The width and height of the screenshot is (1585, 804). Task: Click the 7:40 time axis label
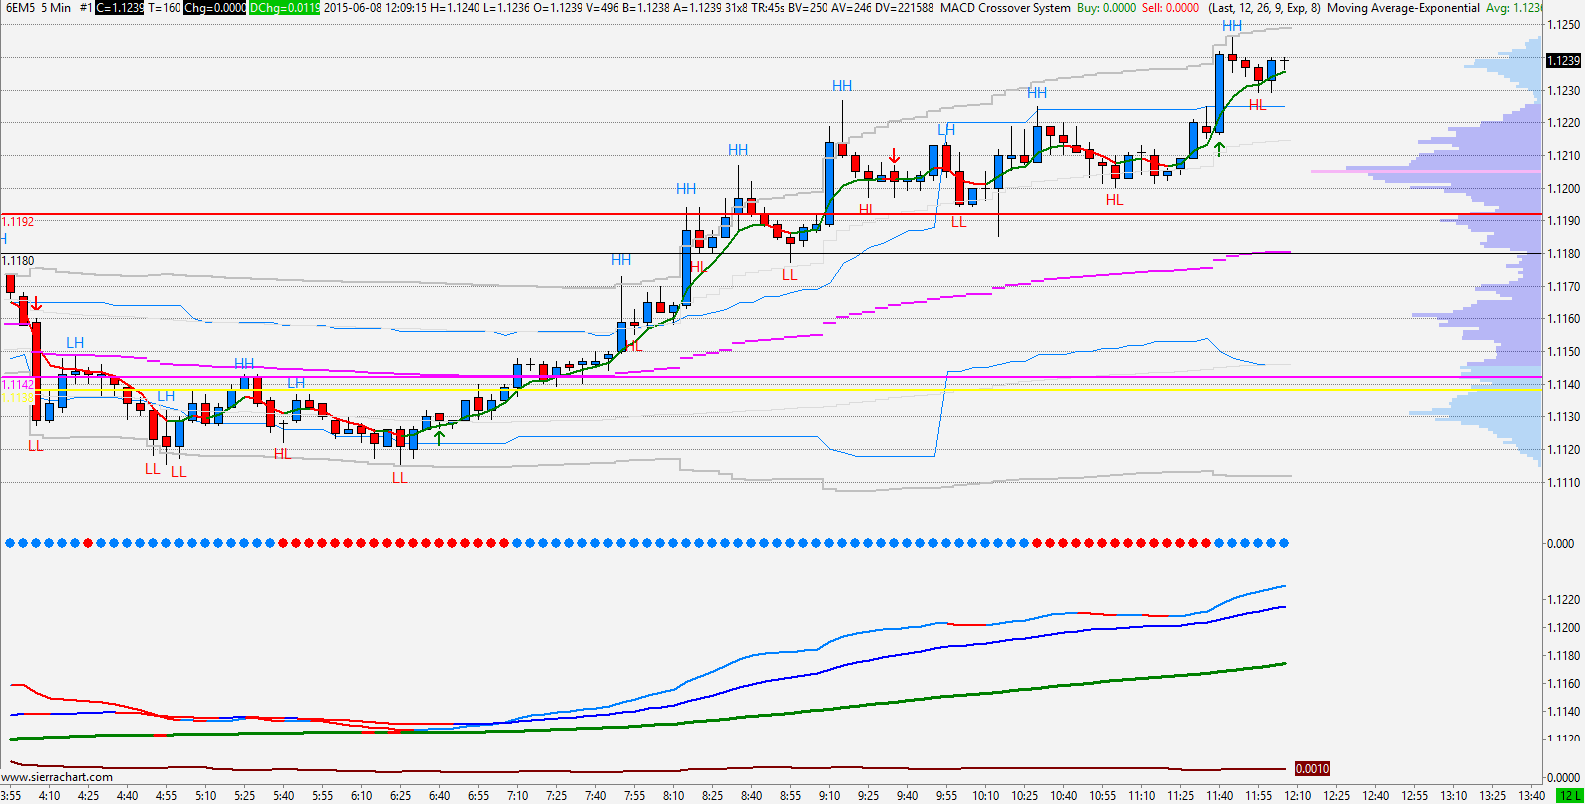point(595,796)
